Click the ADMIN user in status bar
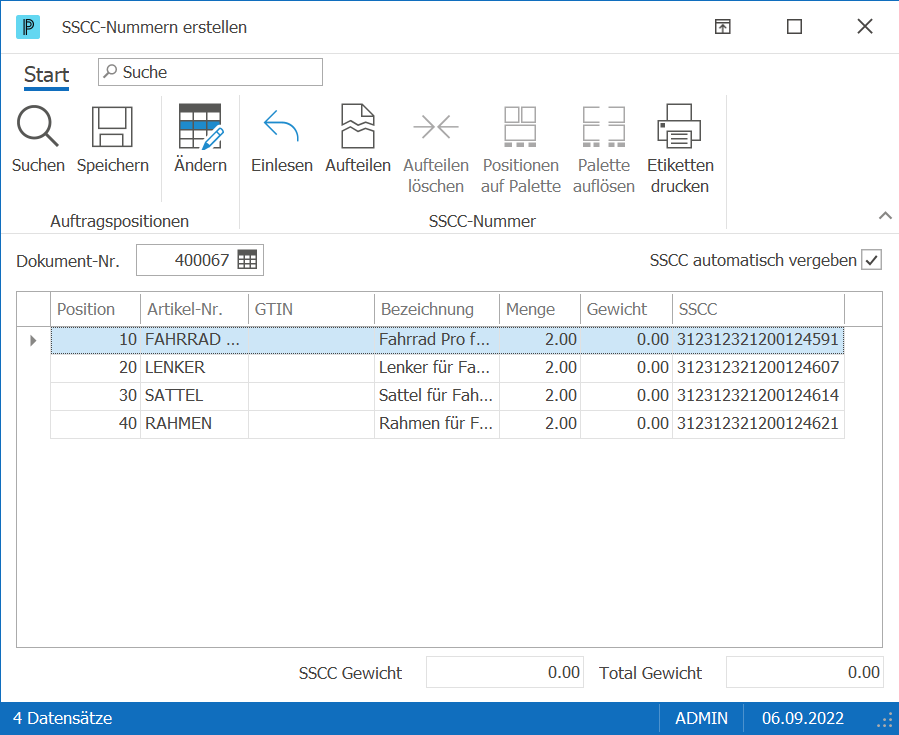 coord(701,718)
